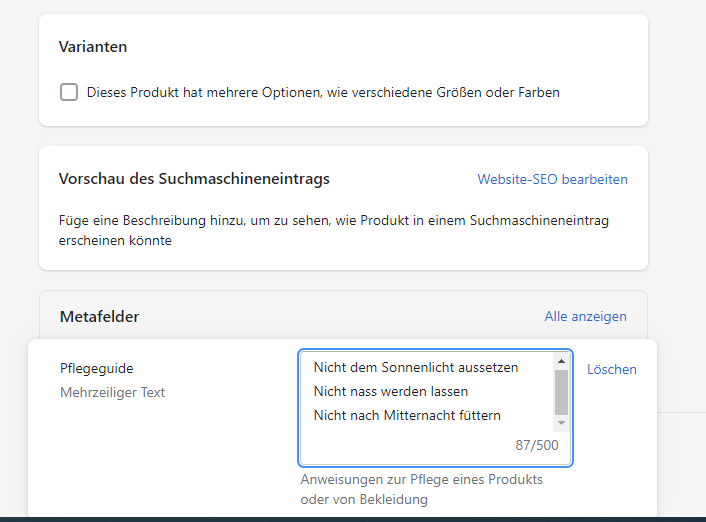The height and width of the screenshot is (522, 706).
Task: Place cursor in 'Nicht nach Mitternacht füttern' line
Action: (x=407, y=415)
